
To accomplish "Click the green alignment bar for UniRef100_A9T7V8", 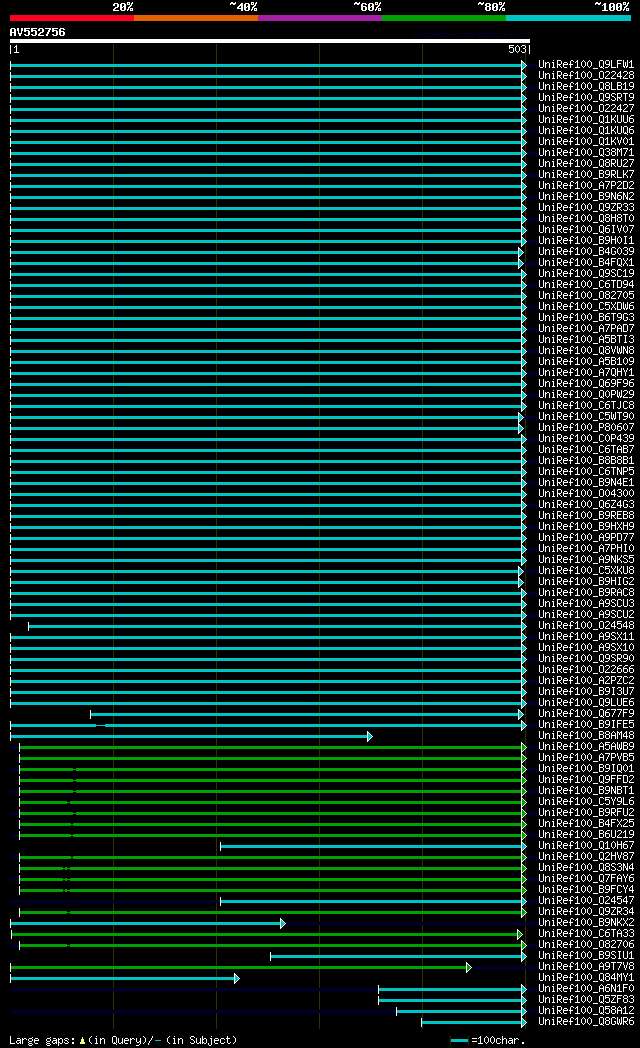I will [241, 968].
